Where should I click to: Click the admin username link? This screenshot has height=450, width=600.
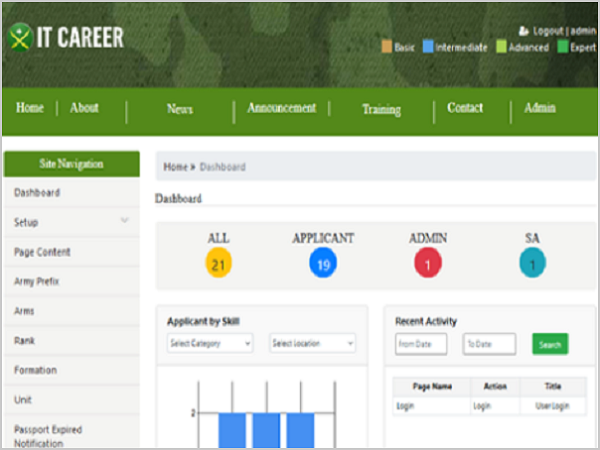point(583,31)
